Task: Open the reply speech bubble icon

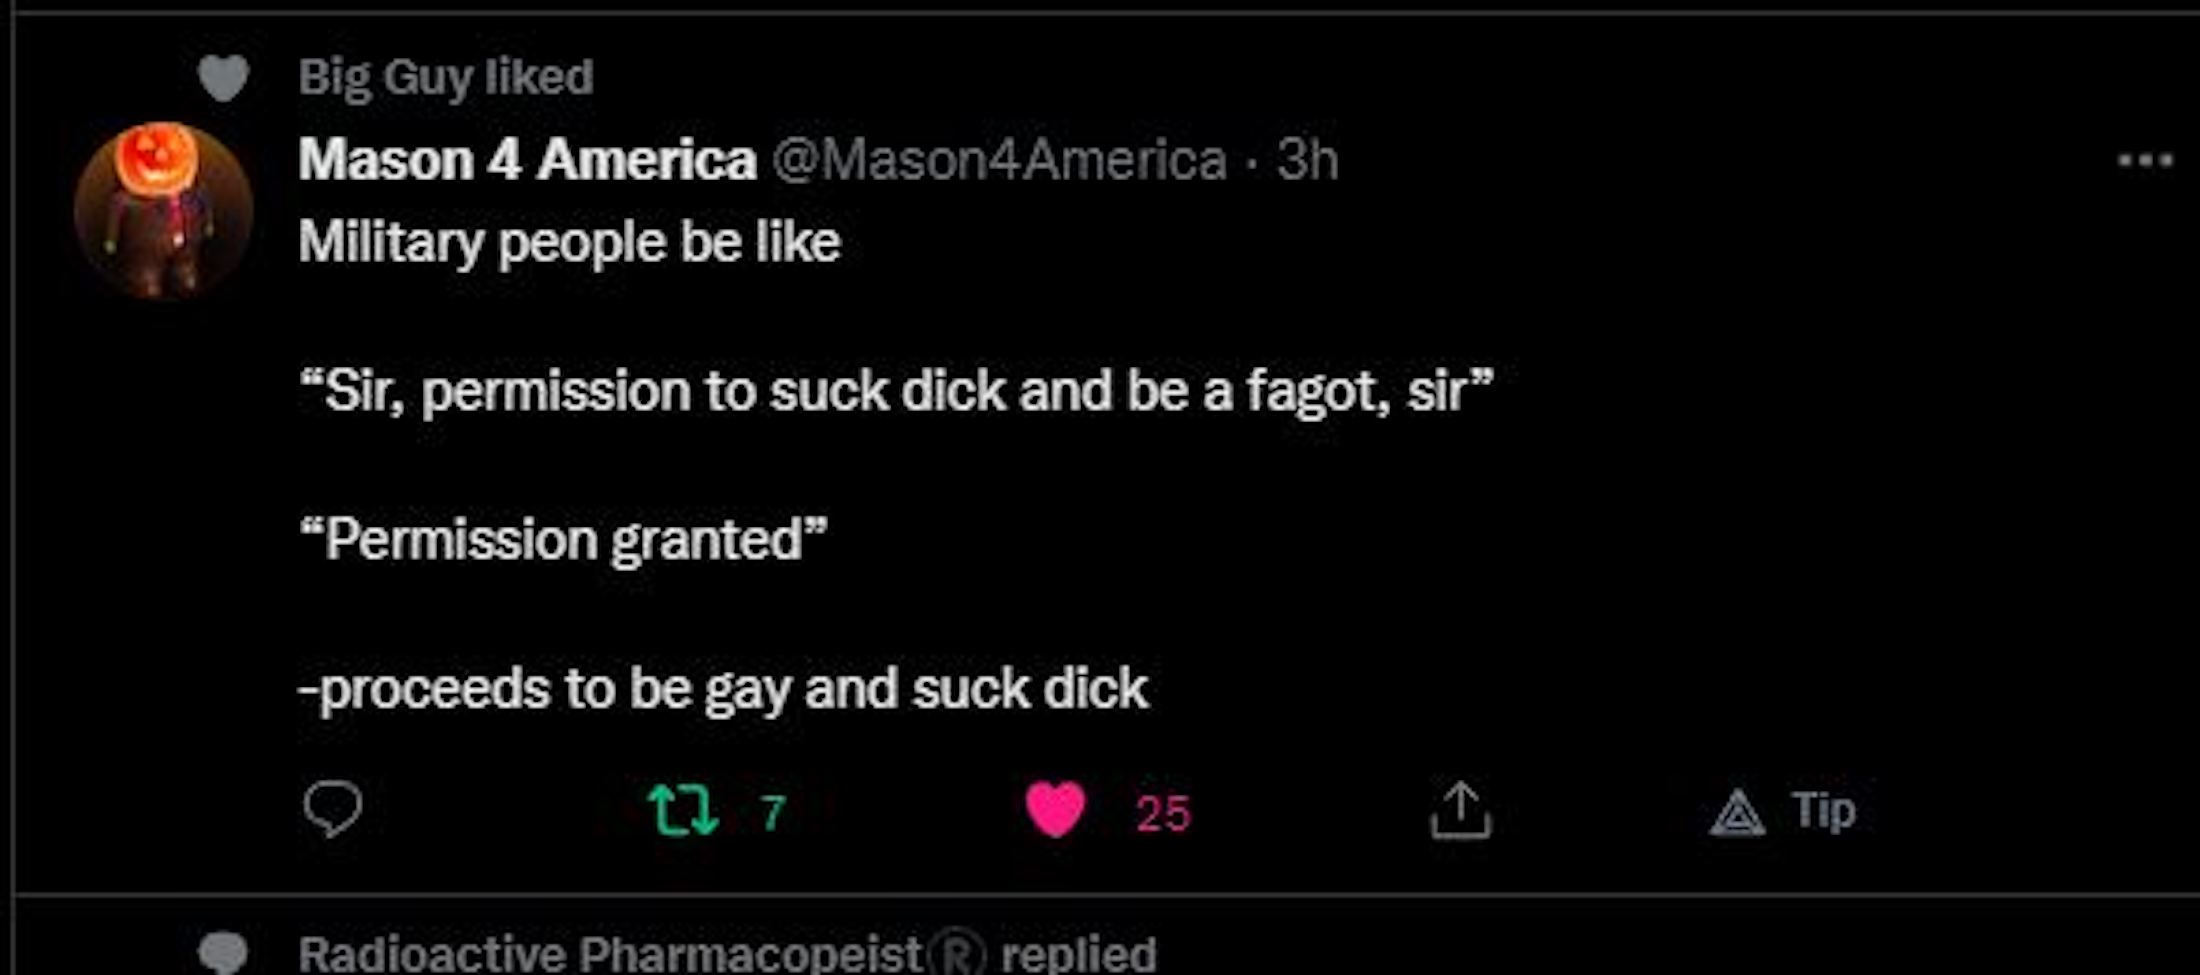Action: coord(332,809)
